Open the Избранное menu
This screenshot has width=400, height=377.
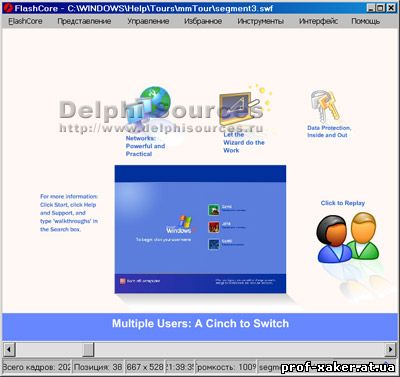[203, 21]
